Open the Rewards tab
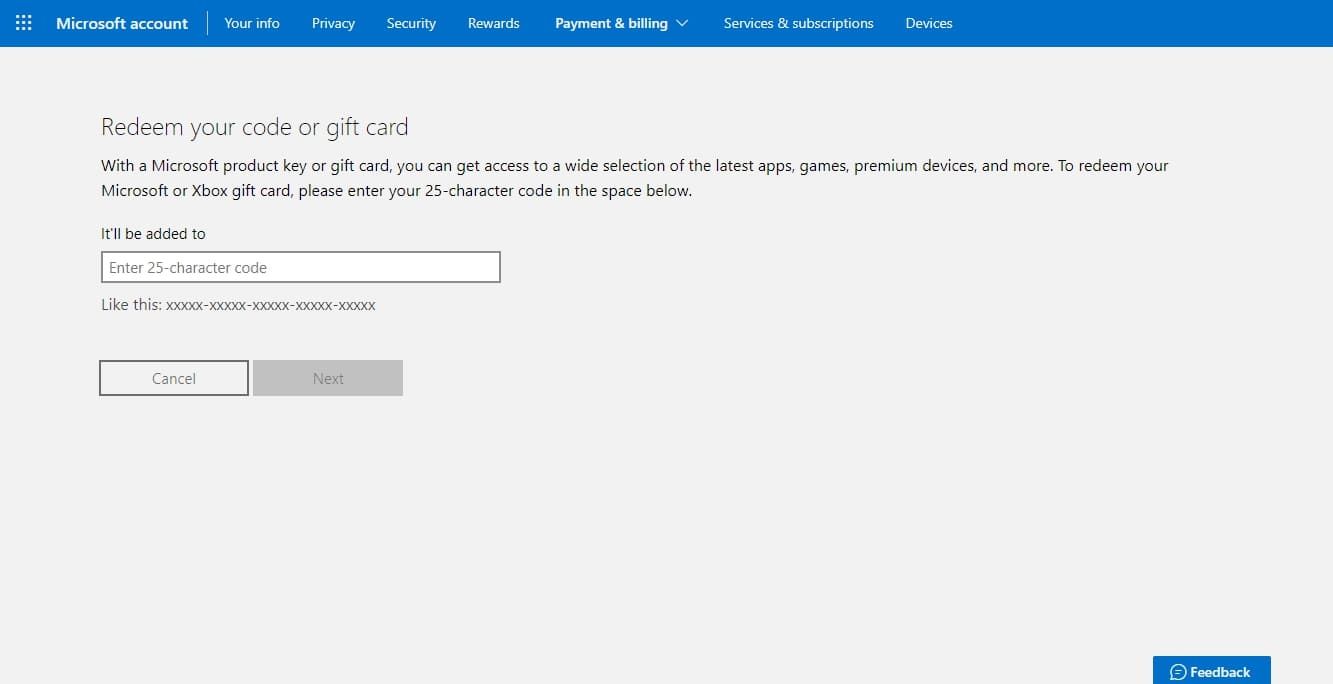1333x684 pixels. click(494, 23)
